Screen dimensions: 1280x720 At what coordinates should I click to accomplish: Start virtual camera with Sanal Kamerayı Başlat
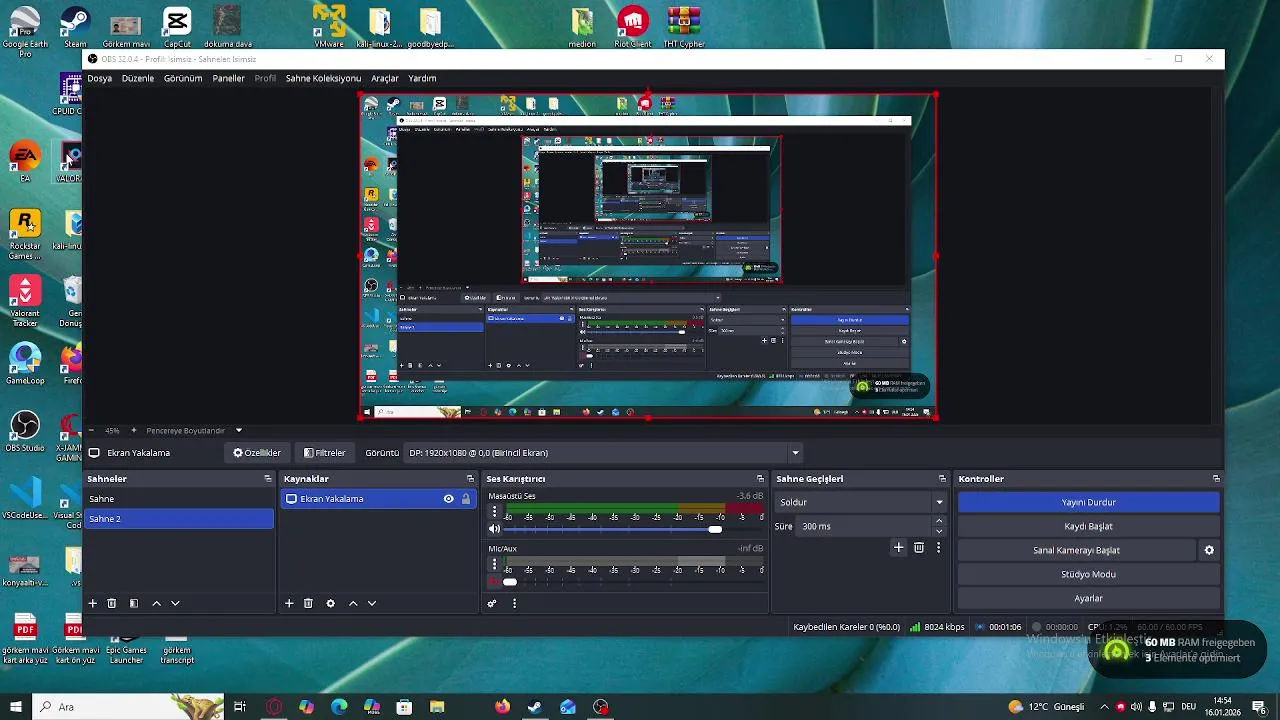click(x=1076, y=550)
